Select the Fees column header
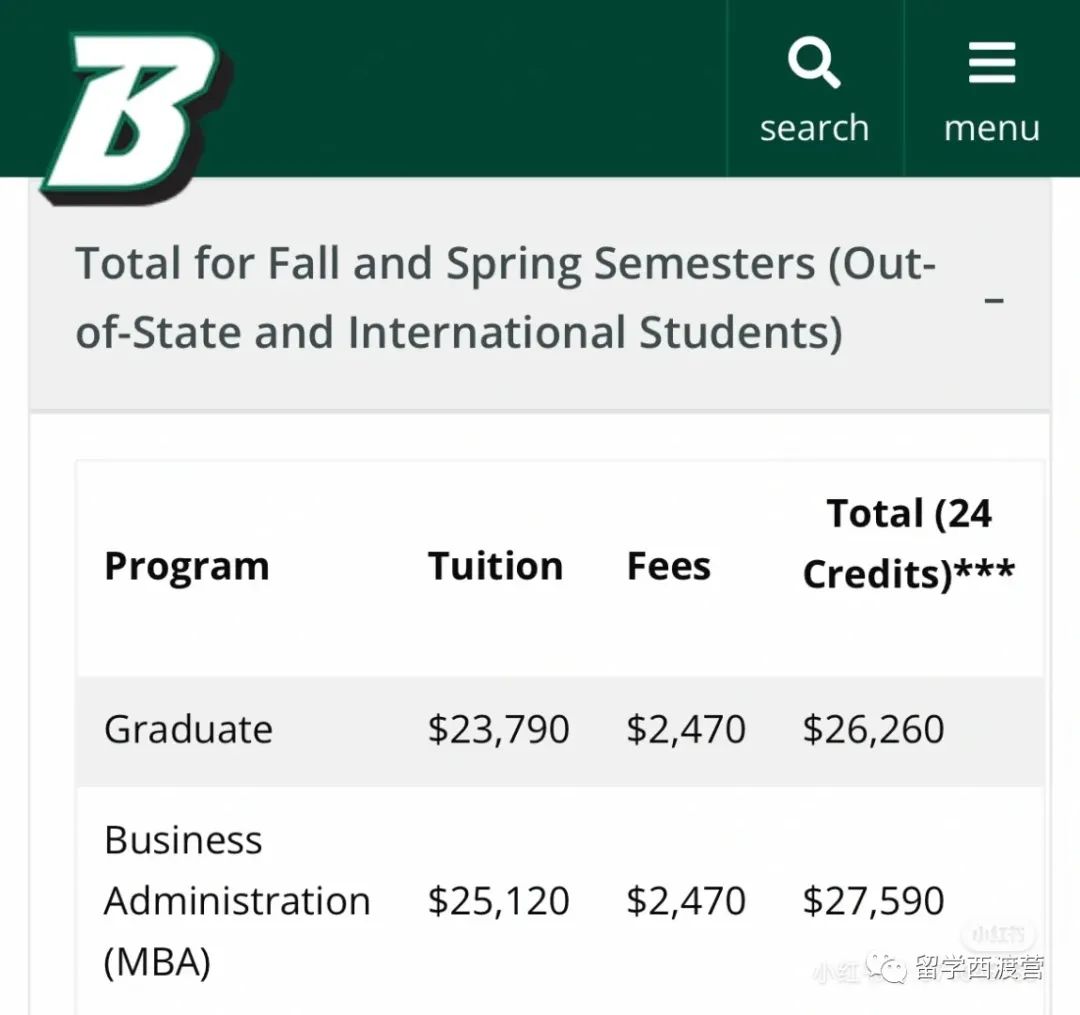Image resolution: width=1080 pixels, height=1015 pixels. pyautogui.click(x=668, y=566)
